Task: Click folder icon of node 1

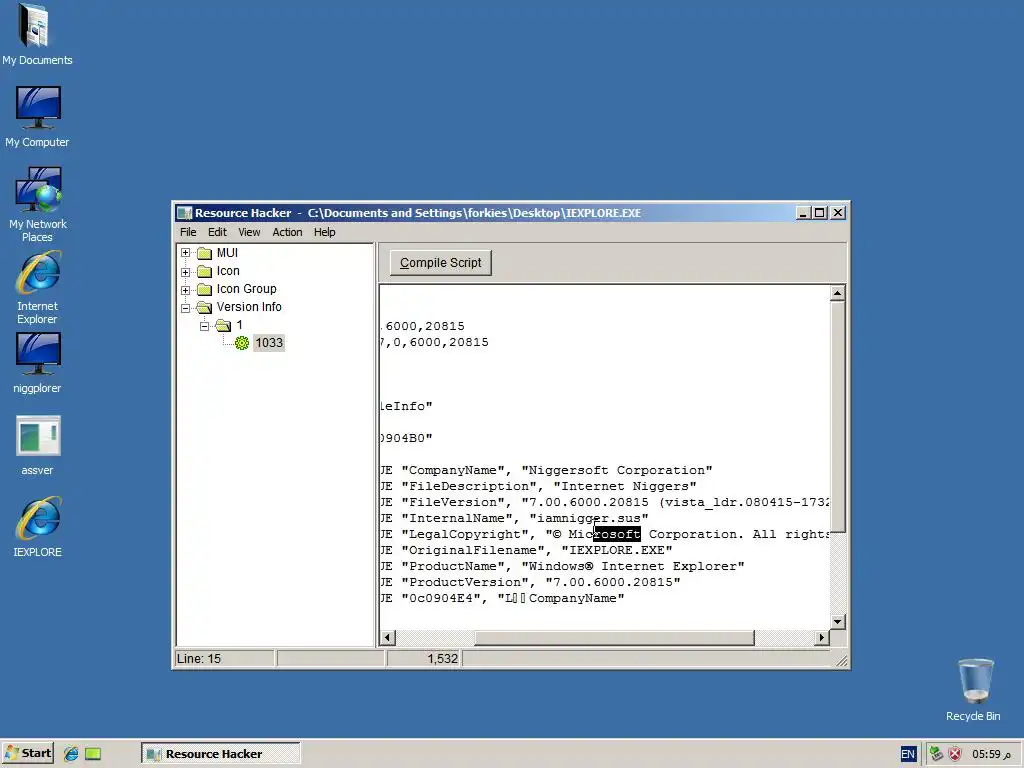Action: 223,325
